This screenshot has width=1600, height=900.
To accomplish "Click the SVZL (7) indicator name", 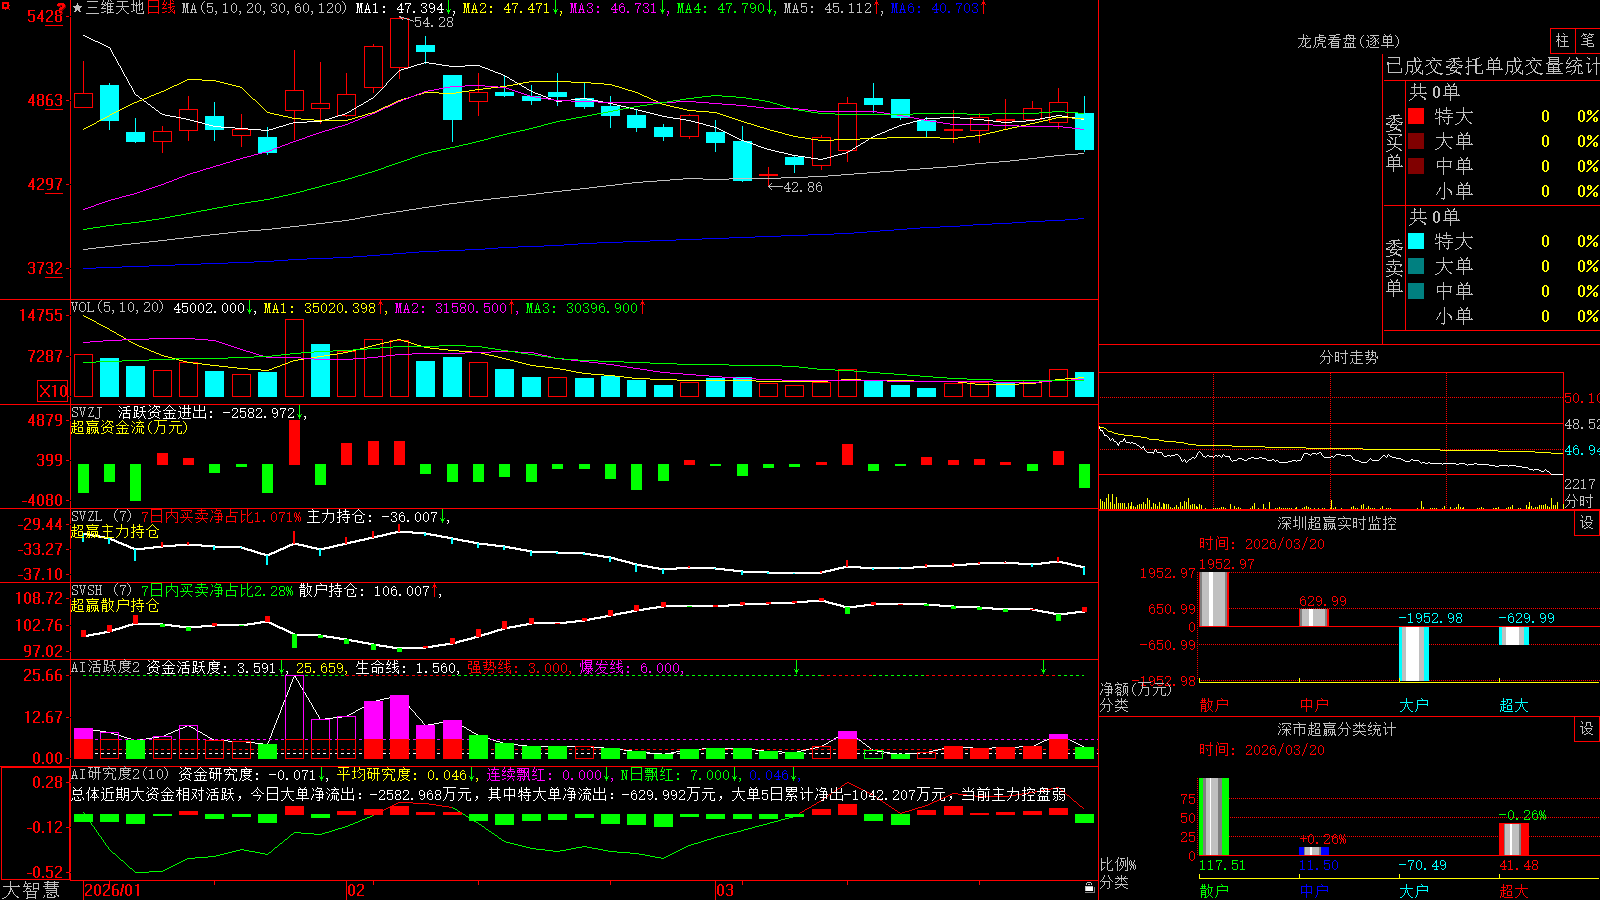I will [x=101, y=517].
